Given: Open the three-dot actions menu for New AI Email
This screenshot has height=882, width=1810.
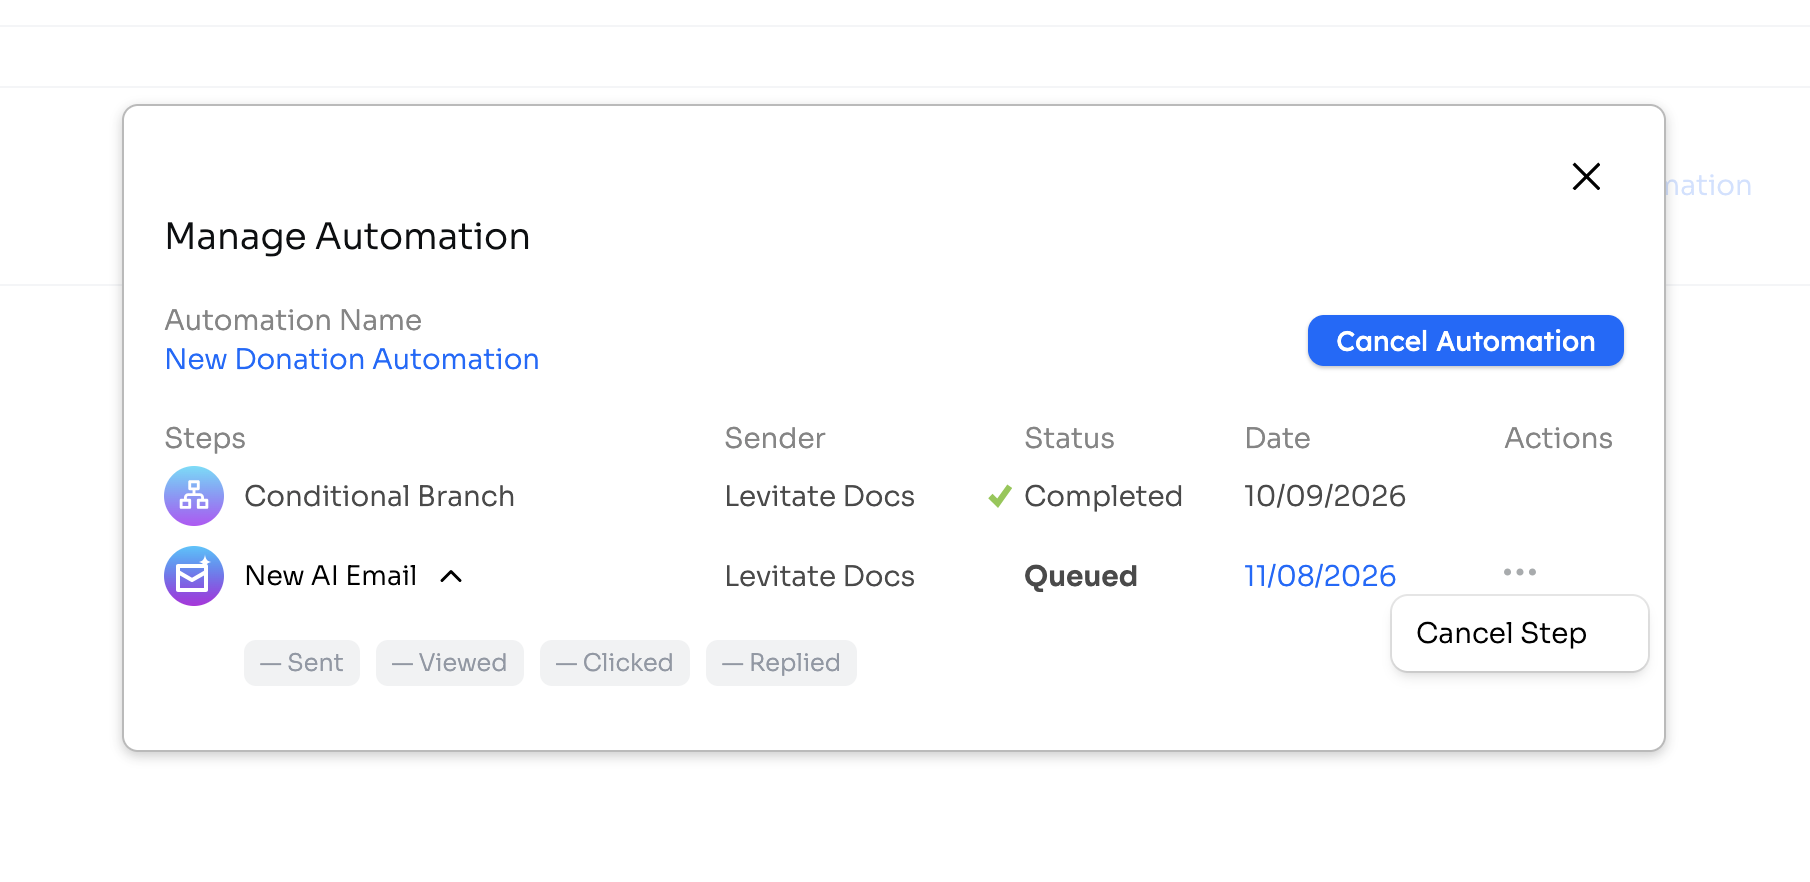Looking at the screenshot, I should pyautogui.click(x=1519, y=572).
